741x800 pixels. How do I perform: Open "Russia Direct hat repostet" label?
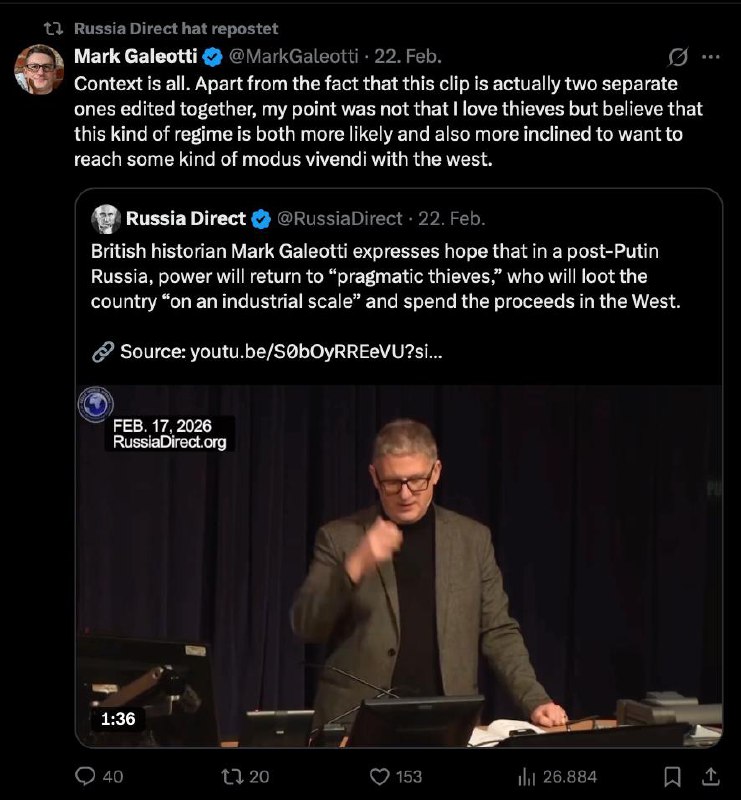coord(176,28)
